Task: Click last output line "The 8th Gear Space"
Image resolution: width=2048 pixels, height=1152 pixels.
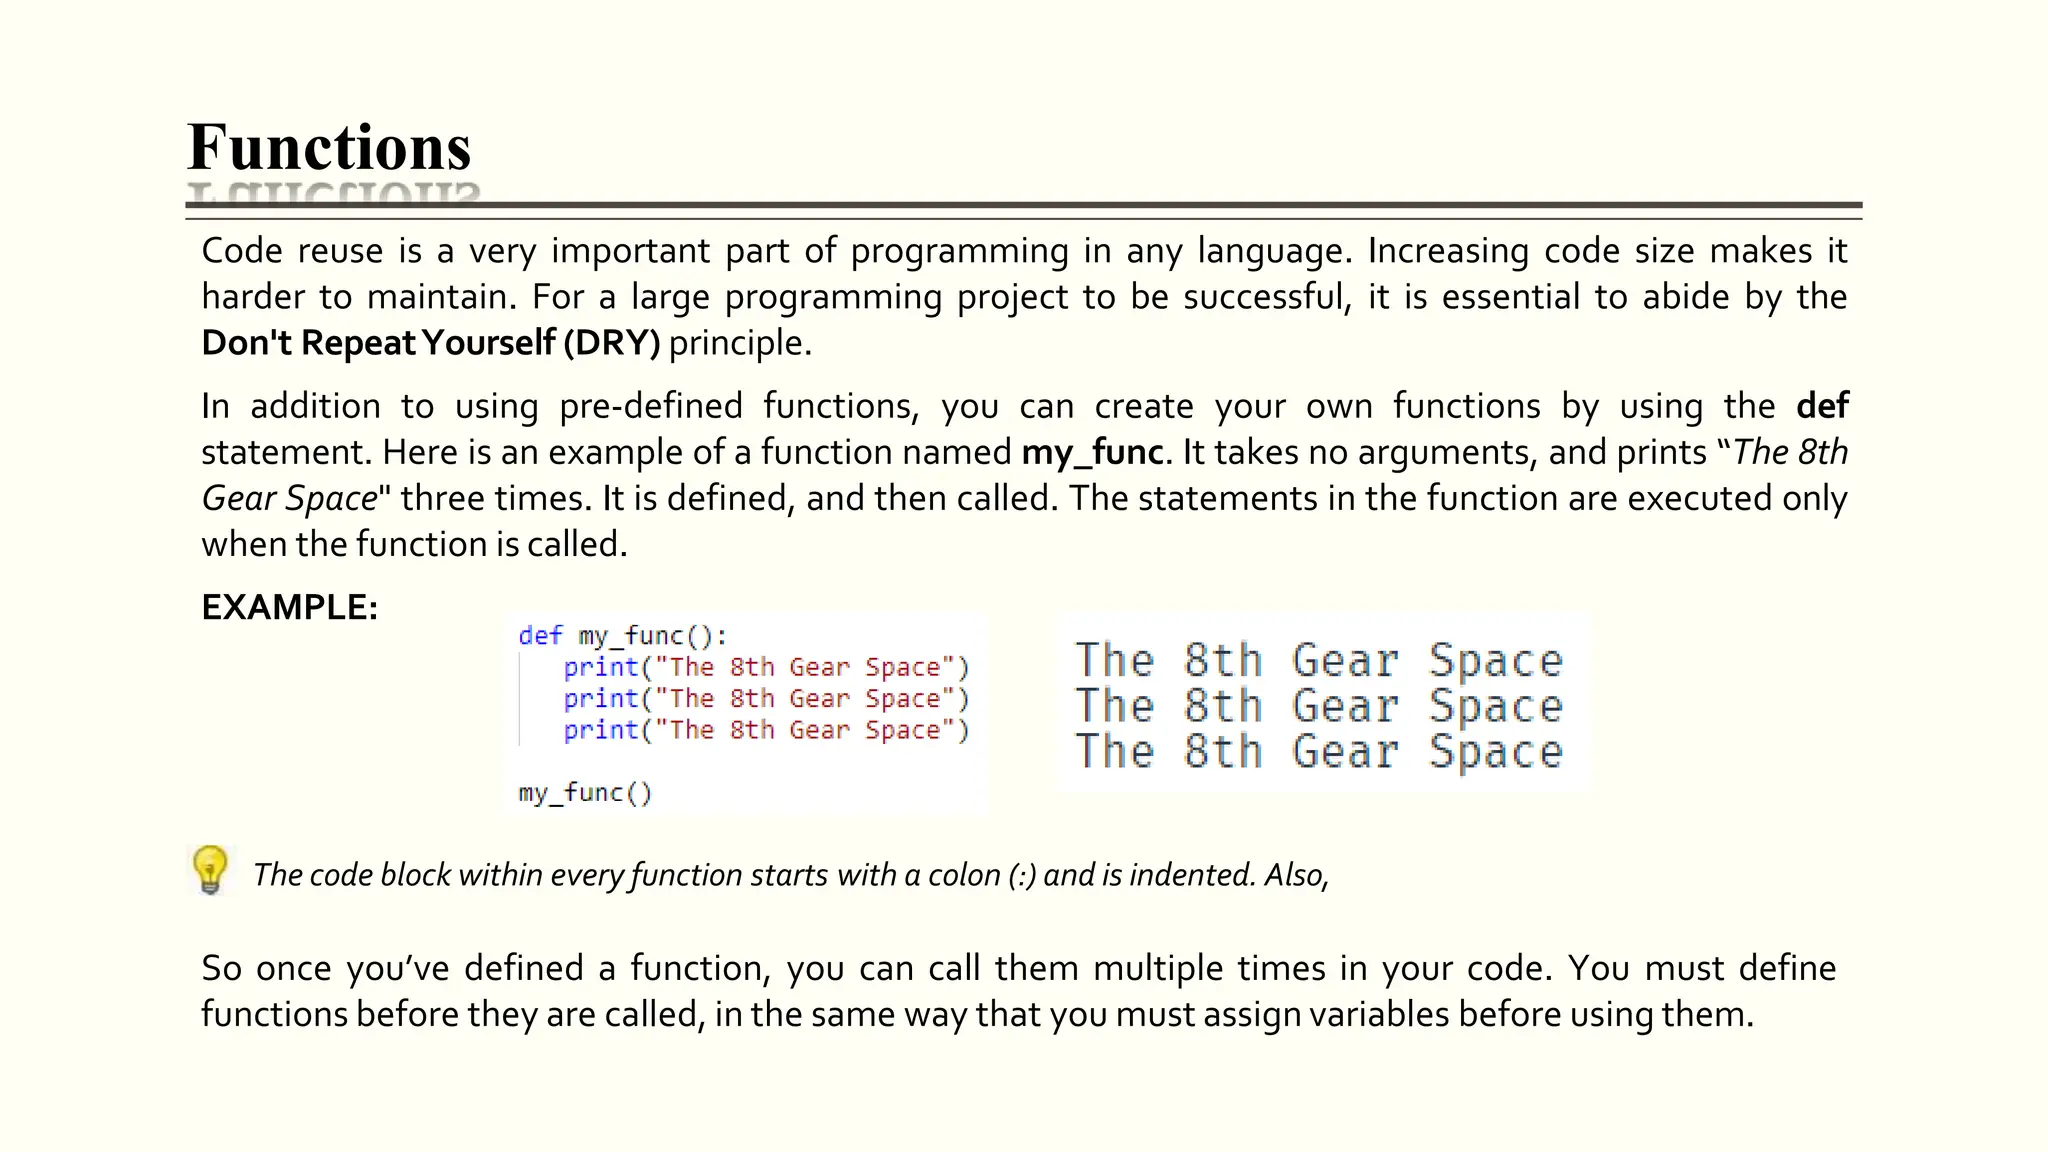Action: (1318, 751)
